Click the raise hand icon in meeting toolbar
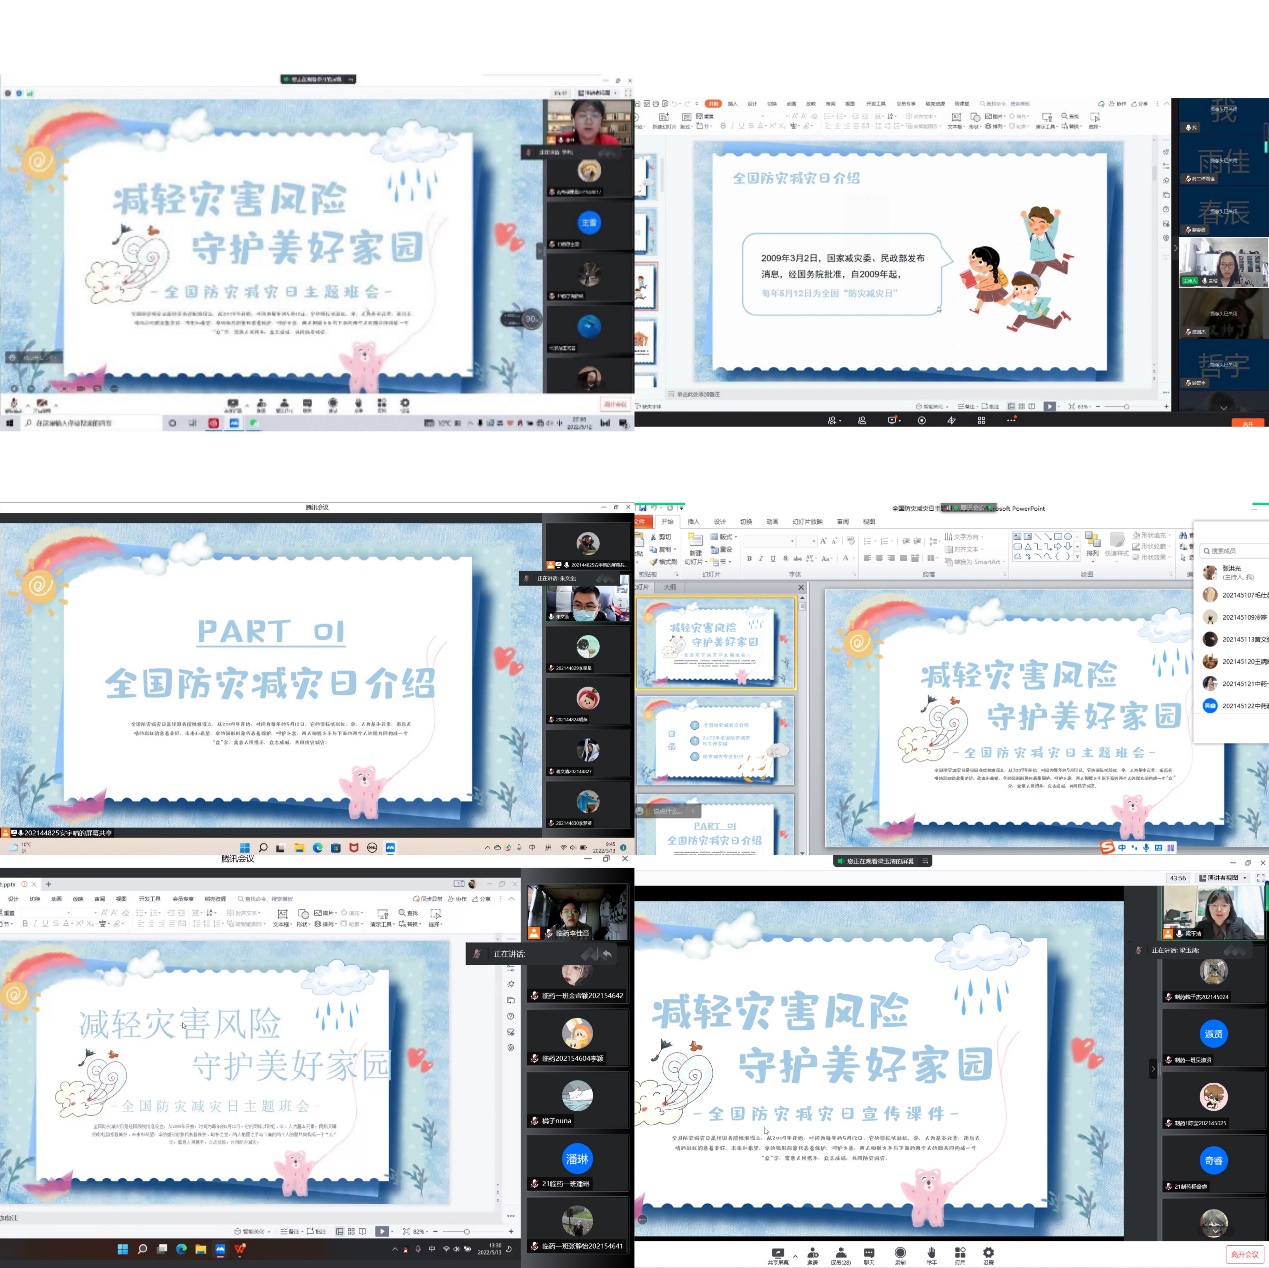 coord(931,1253)
